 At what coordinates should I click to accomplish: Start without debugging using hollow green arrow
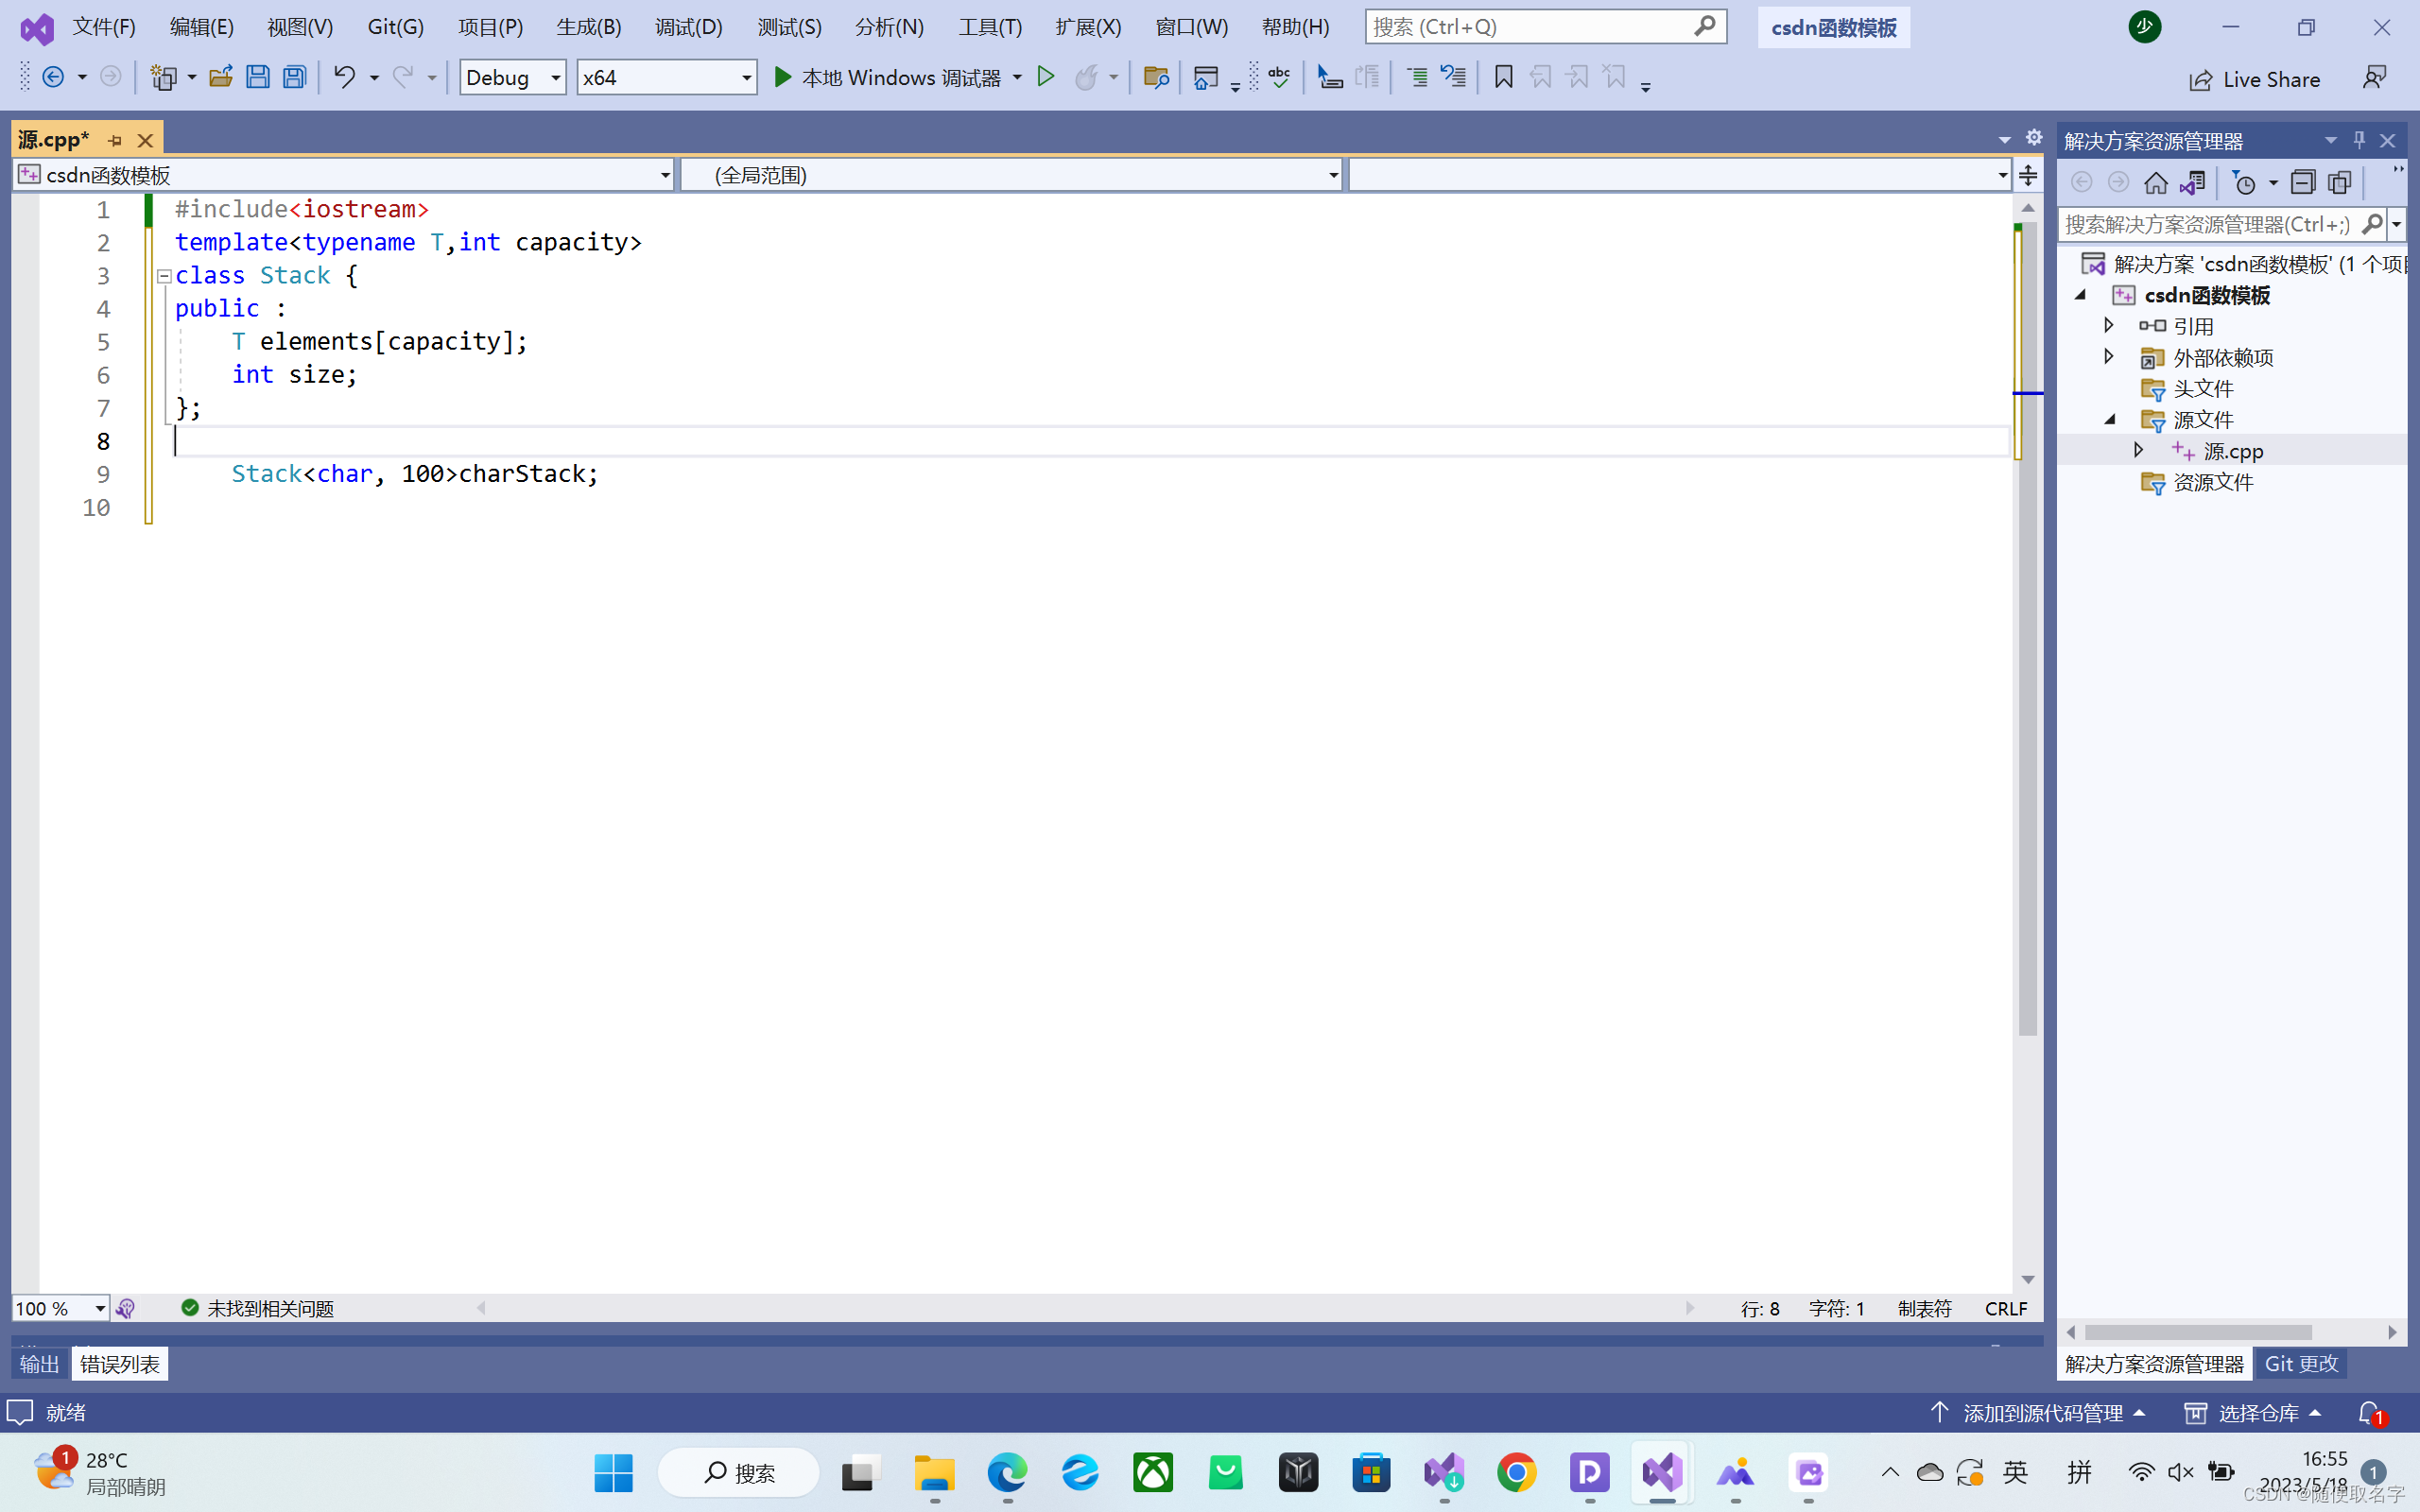point(1045,77)
